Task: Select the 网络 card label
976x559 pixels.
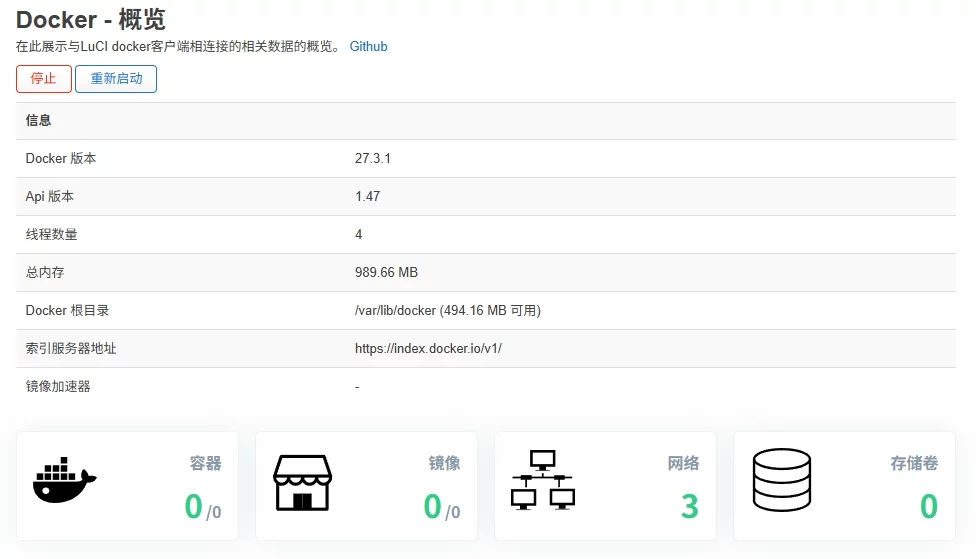Action: point(684,463)
